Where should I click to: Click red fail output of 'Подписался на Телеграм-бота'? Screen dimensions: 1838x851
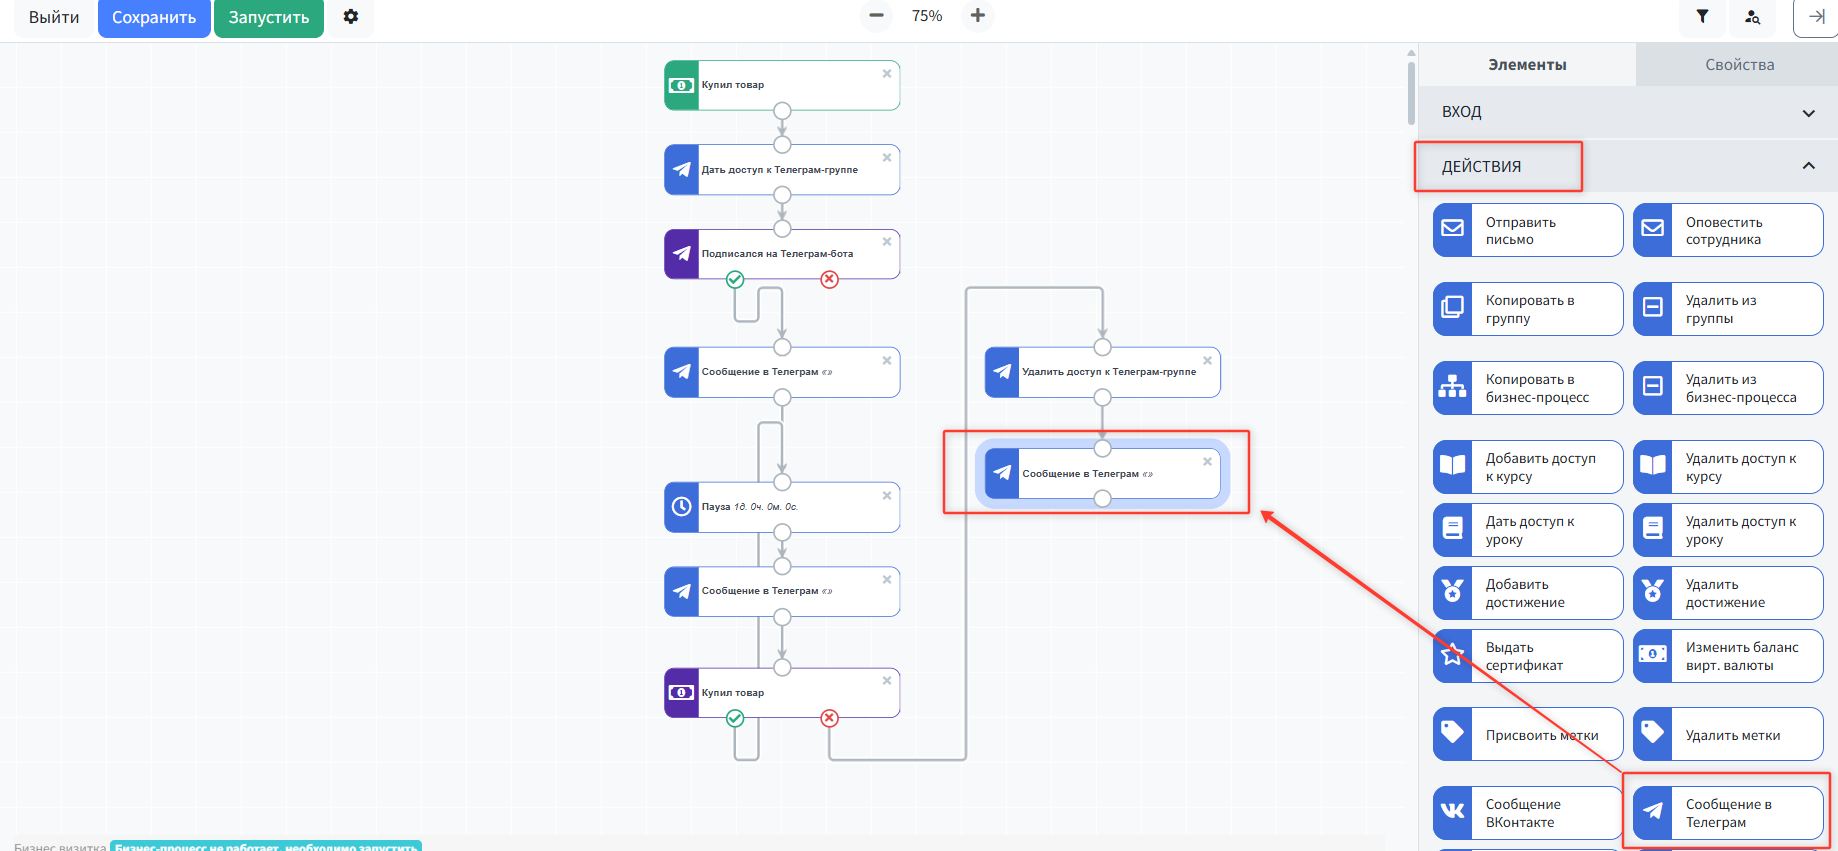[829, 280]
